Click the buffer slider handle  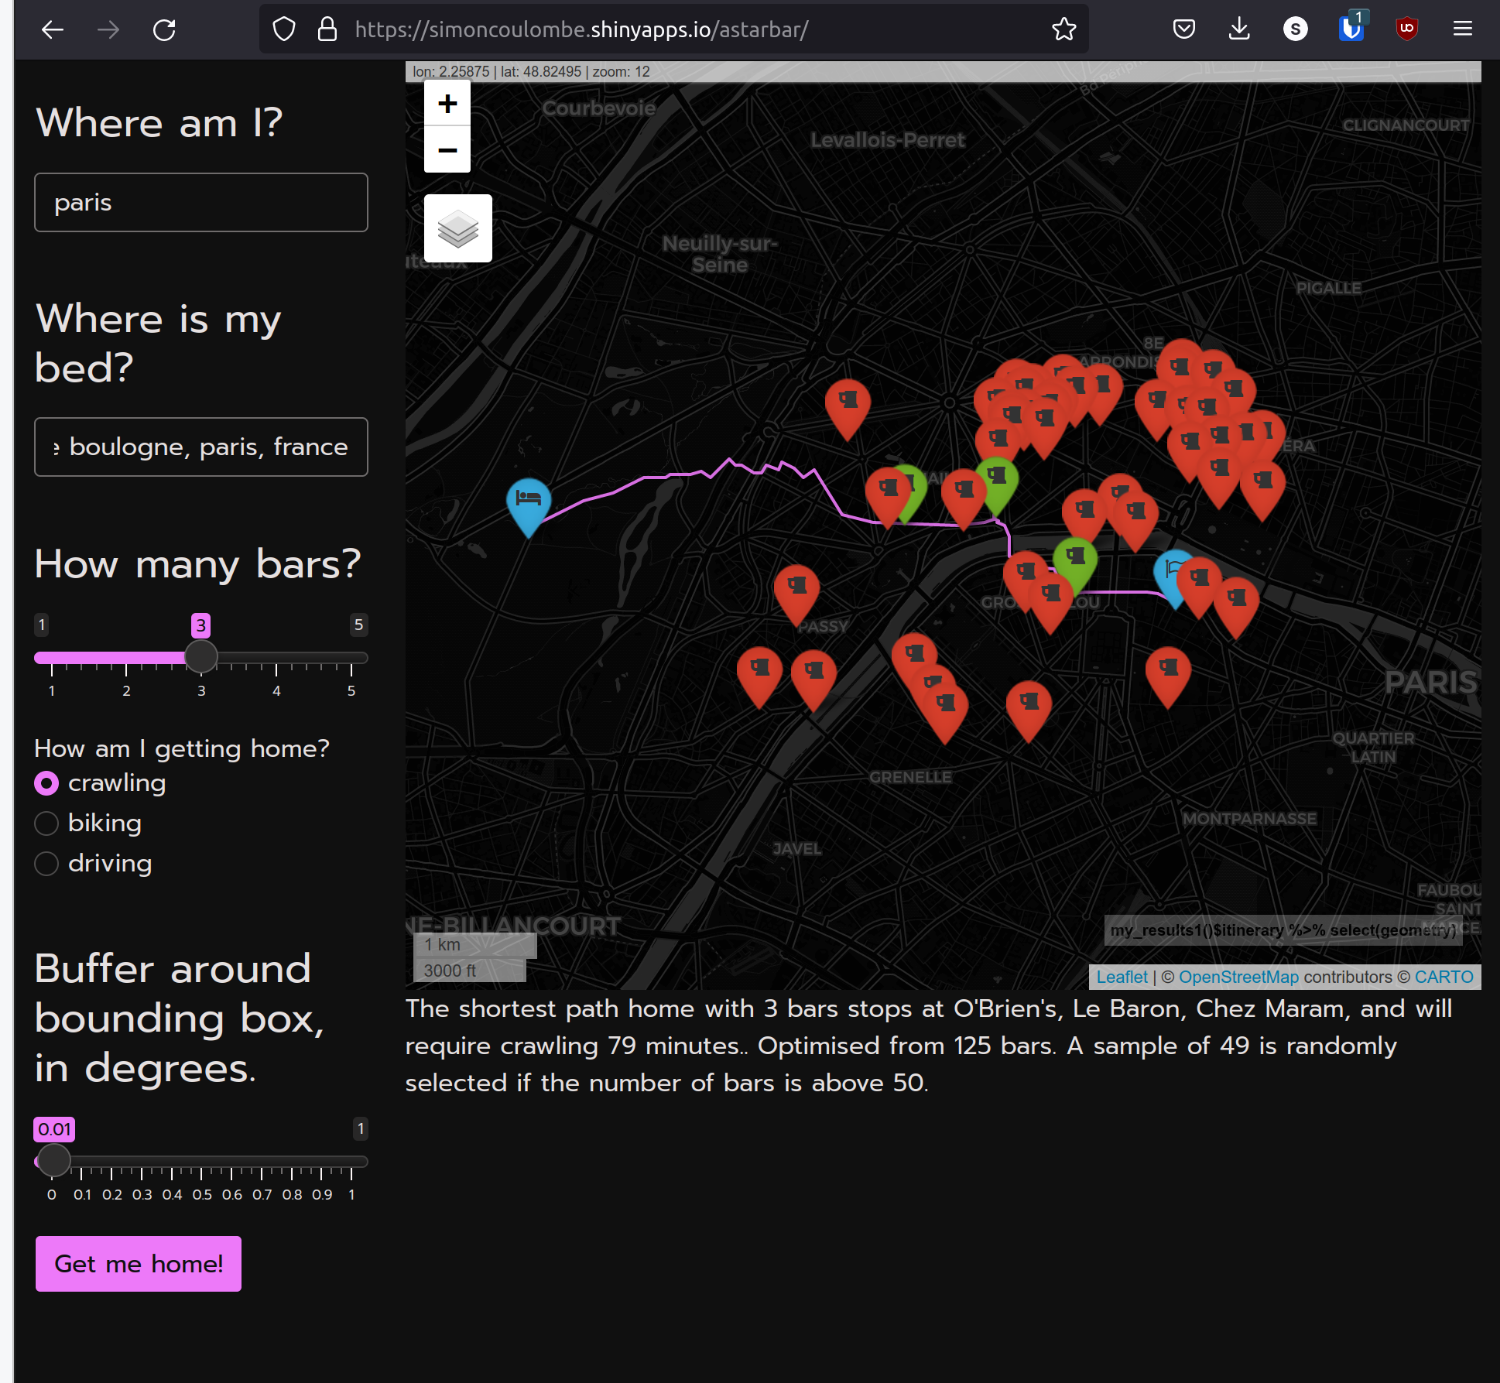click(x=54, y=1160)
